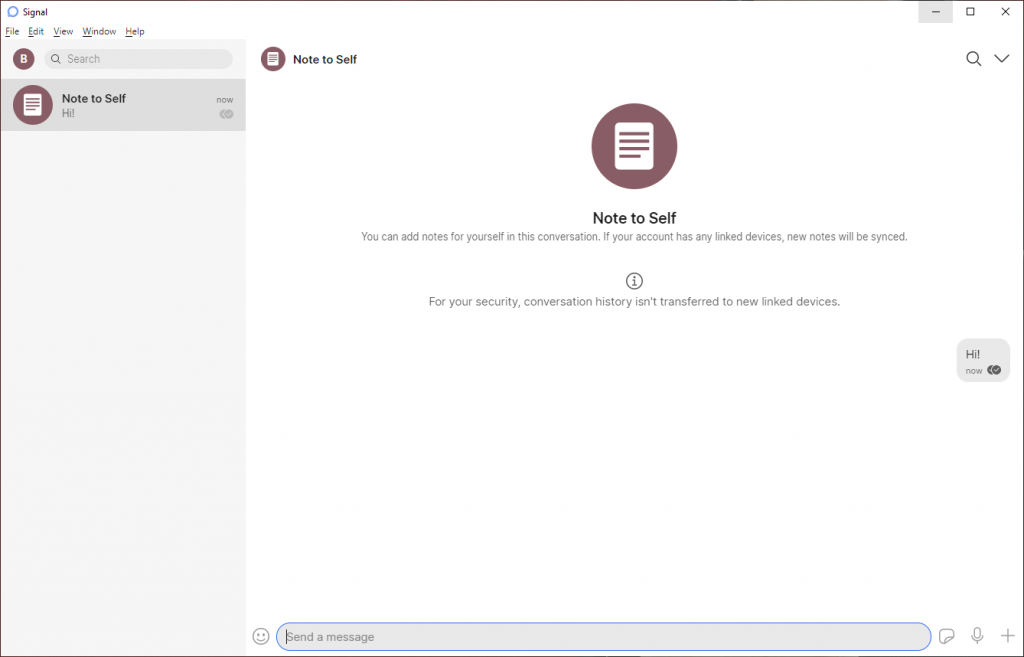
Task: Click the security info circle icon
Action: pyautogui.click(x=634, y=281)
